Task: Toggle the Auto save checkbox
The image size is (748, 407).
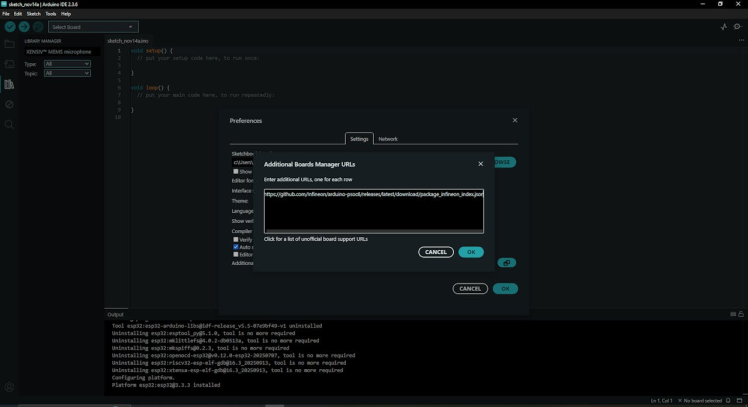Action: pos(236,247)
